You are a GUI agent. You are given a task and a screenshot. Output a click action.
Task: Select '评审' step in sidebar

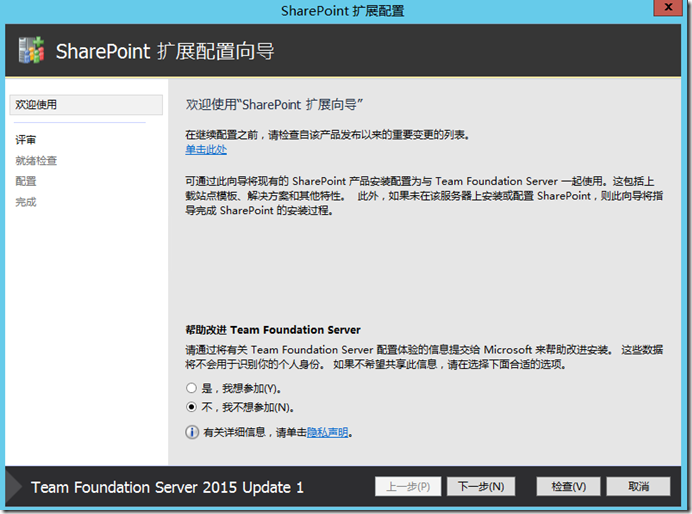[26, 140]
